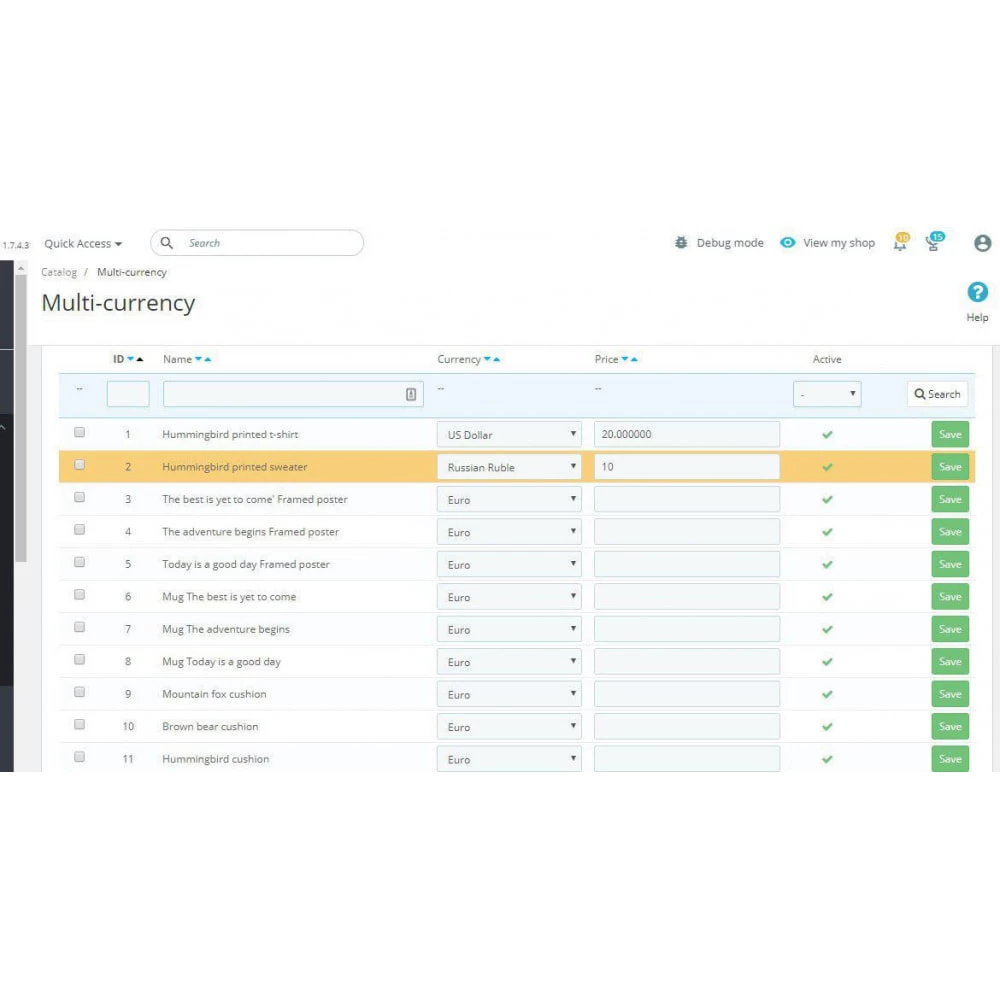Click the Multi-currency breadcrumb

[x=132, y=272]
